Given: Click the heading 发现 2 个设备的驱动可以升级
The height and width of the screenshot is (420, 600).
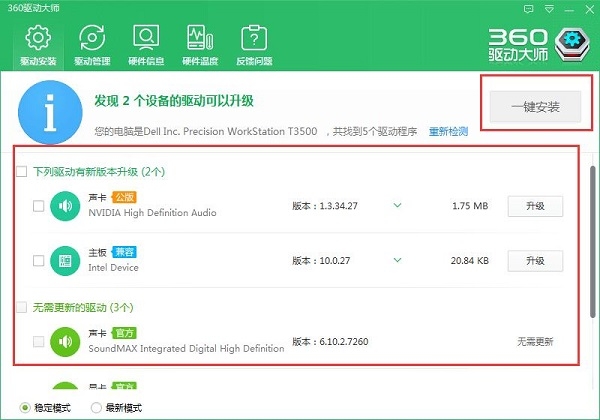Looking at the screenshot, I should (x=174, y=101).
